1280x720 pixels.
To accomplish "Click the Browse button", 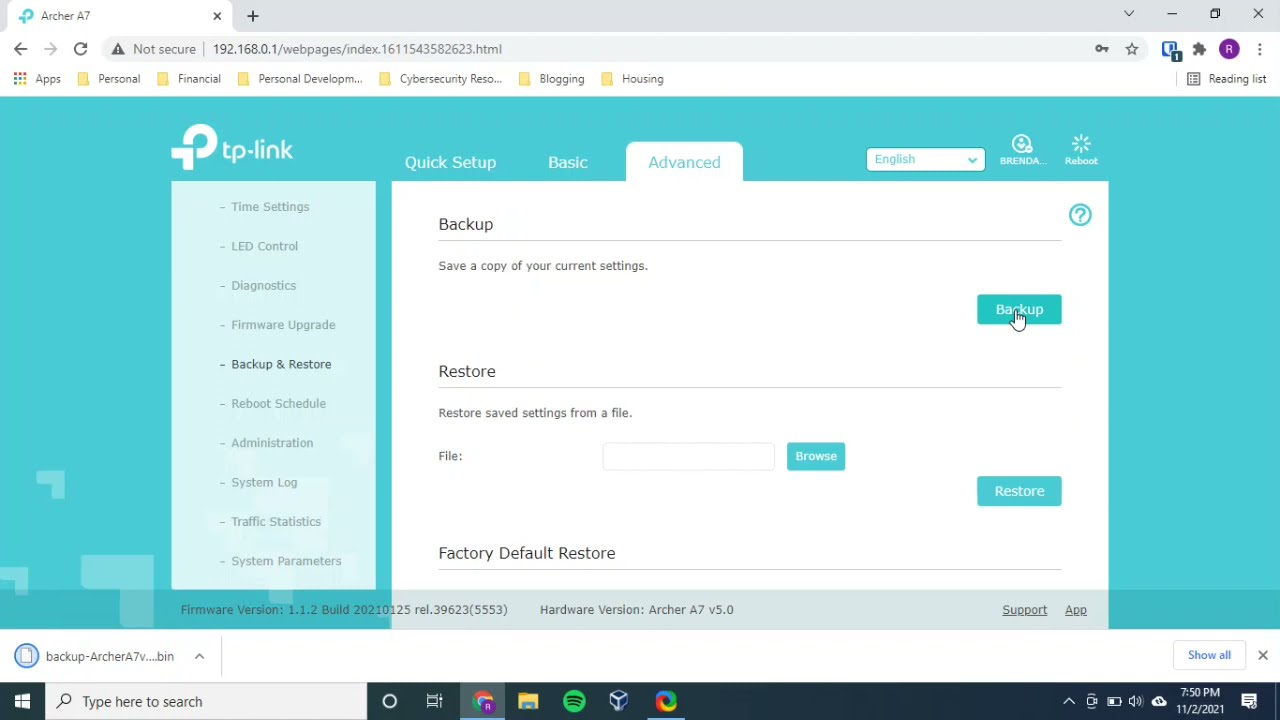I will [x=816, y=456].
